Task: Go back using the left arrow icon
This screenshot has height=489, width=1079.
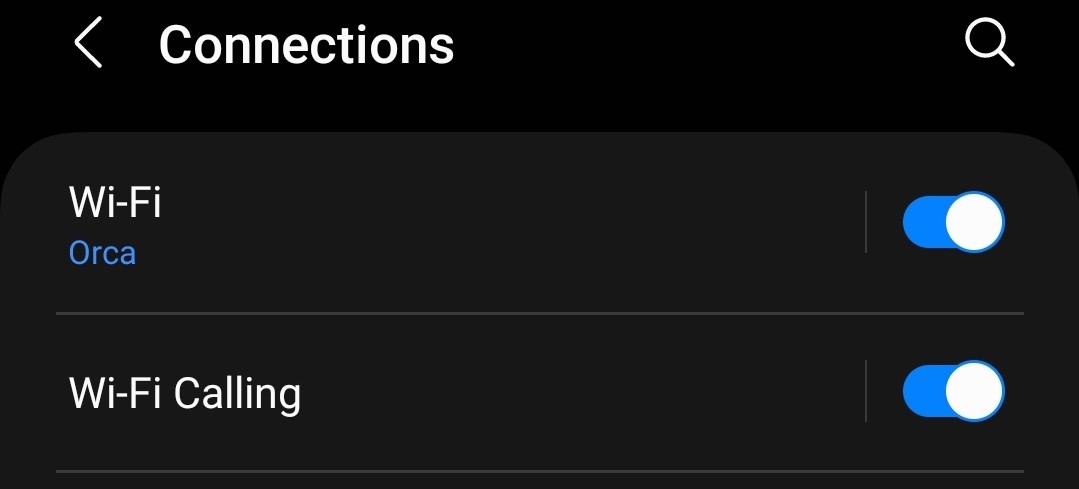Action: point(88,43)
